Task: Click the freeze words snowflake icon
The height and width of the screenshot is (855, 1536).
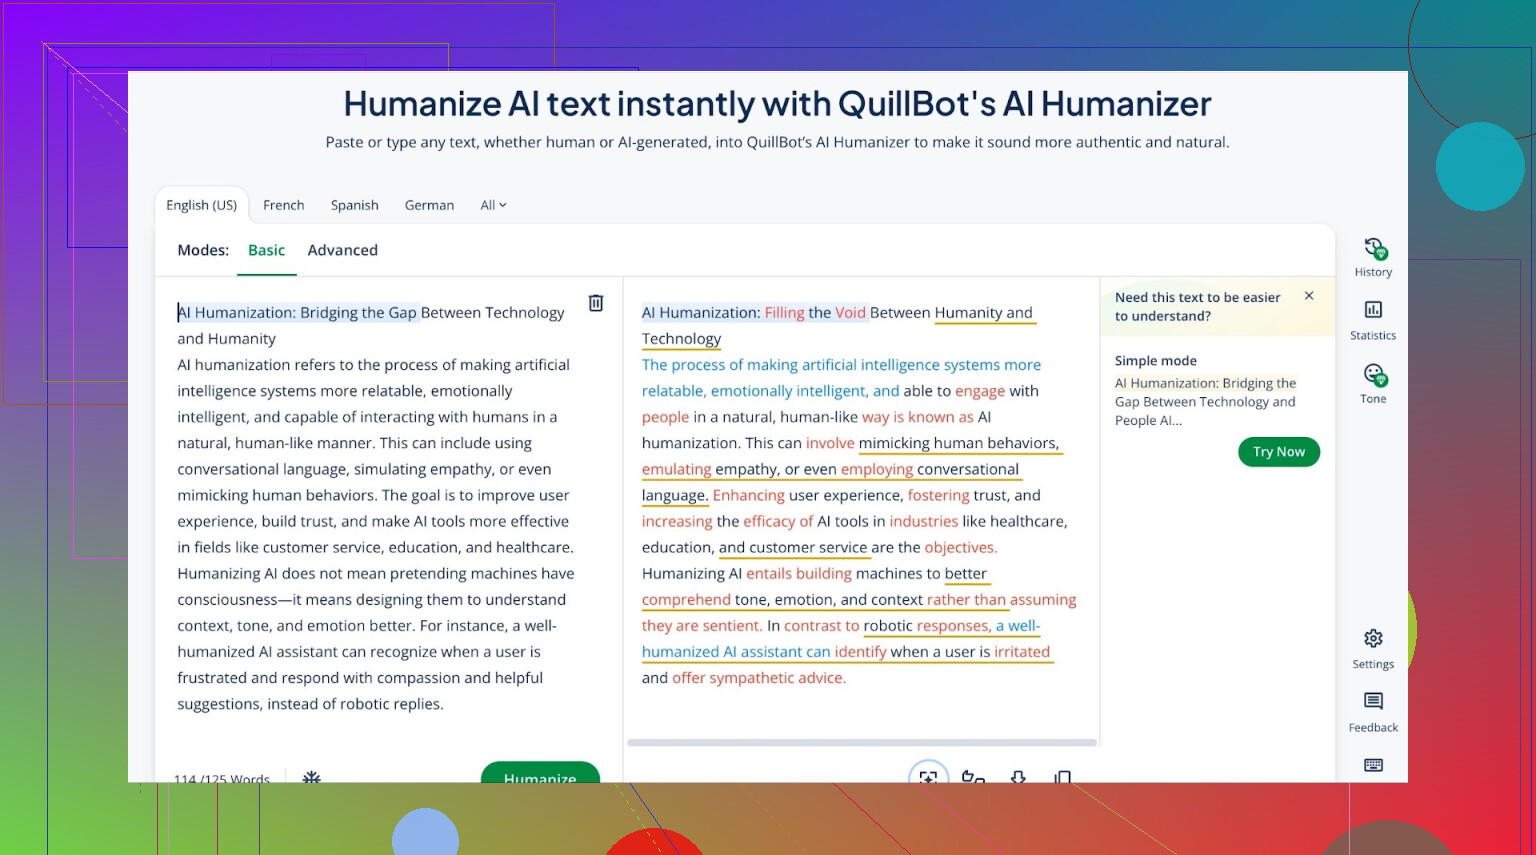Action: (x=312, y=776)
